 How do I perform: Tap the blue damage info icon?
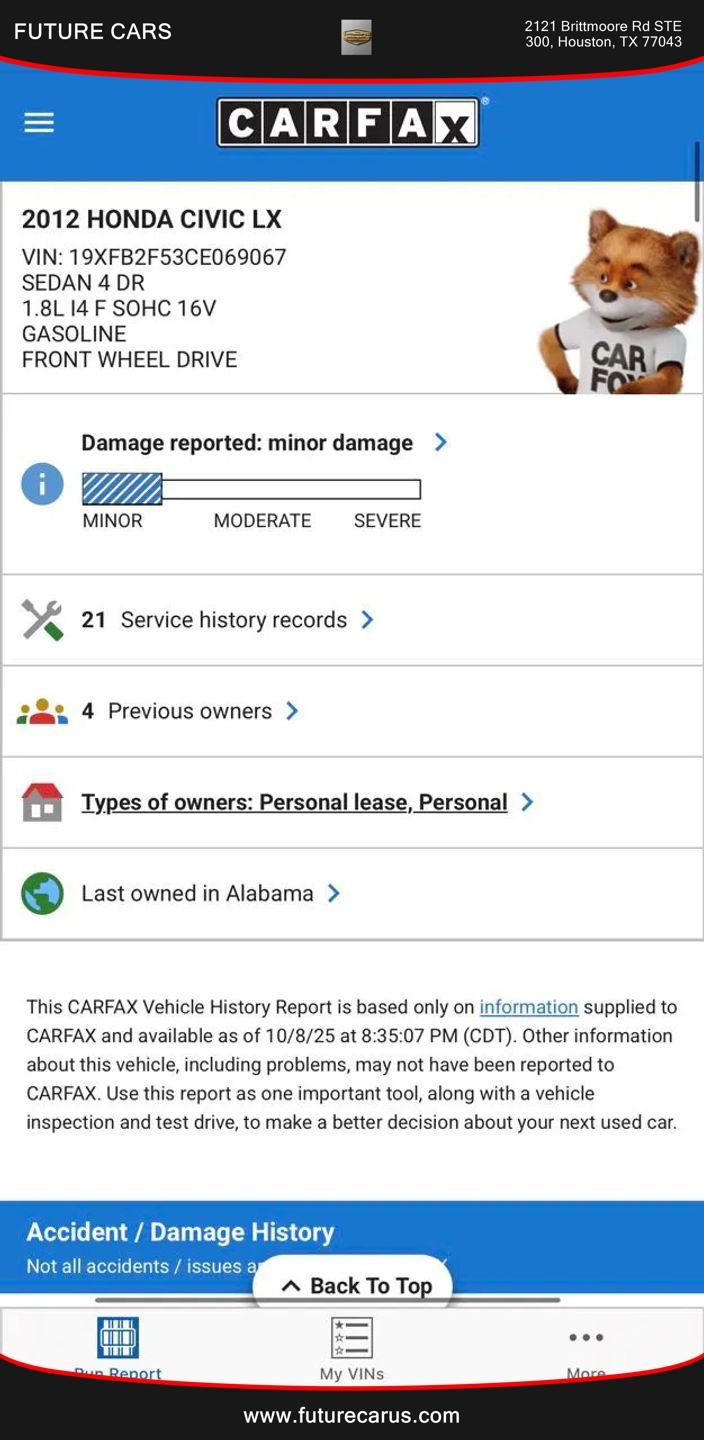42,484
